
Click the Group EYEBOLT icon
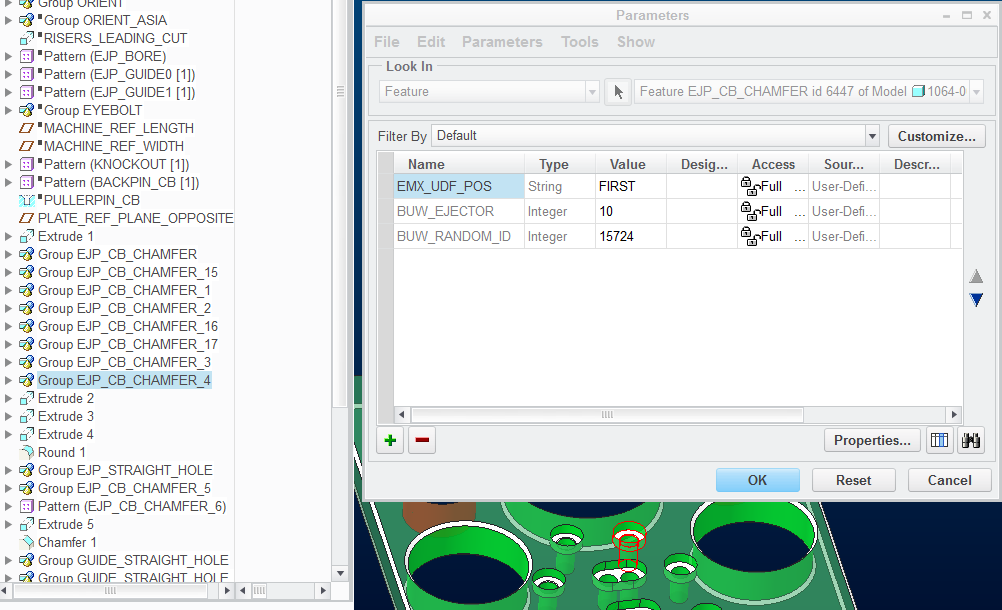coord(26,110)
